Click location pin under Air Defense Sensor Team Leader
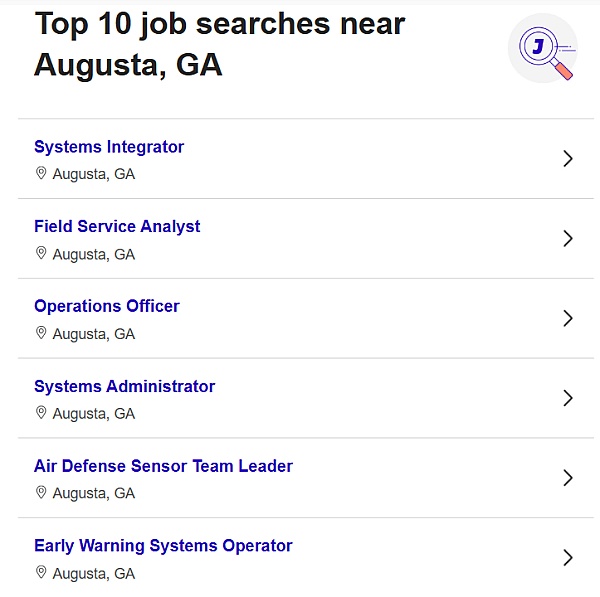Screen dimensions: 600x597 41,493
